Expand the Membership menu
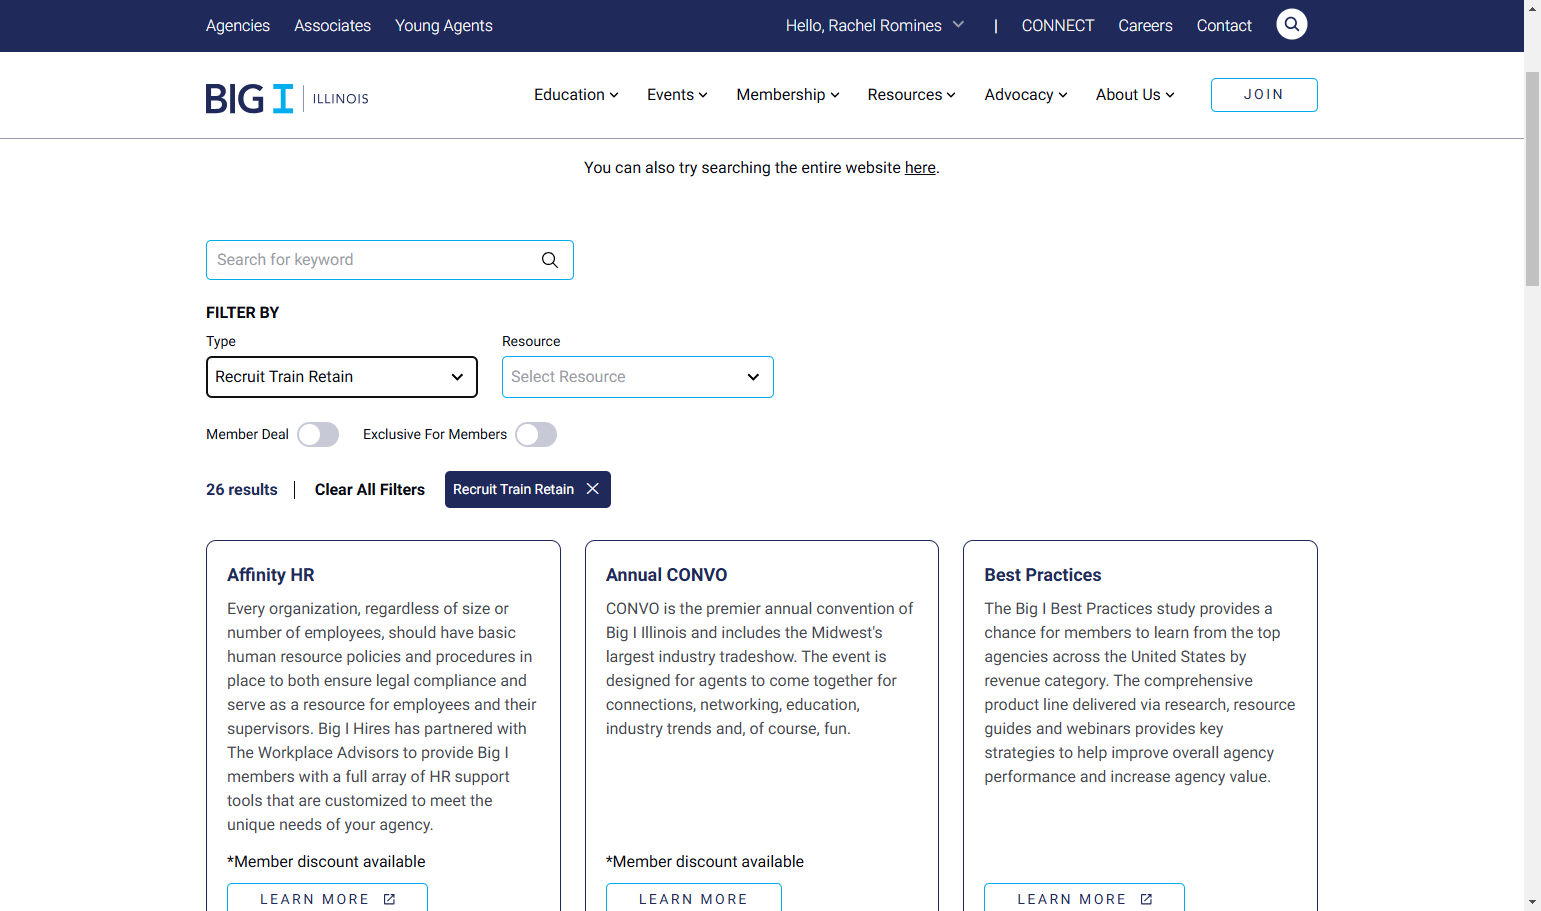 [x=788, y=95]
